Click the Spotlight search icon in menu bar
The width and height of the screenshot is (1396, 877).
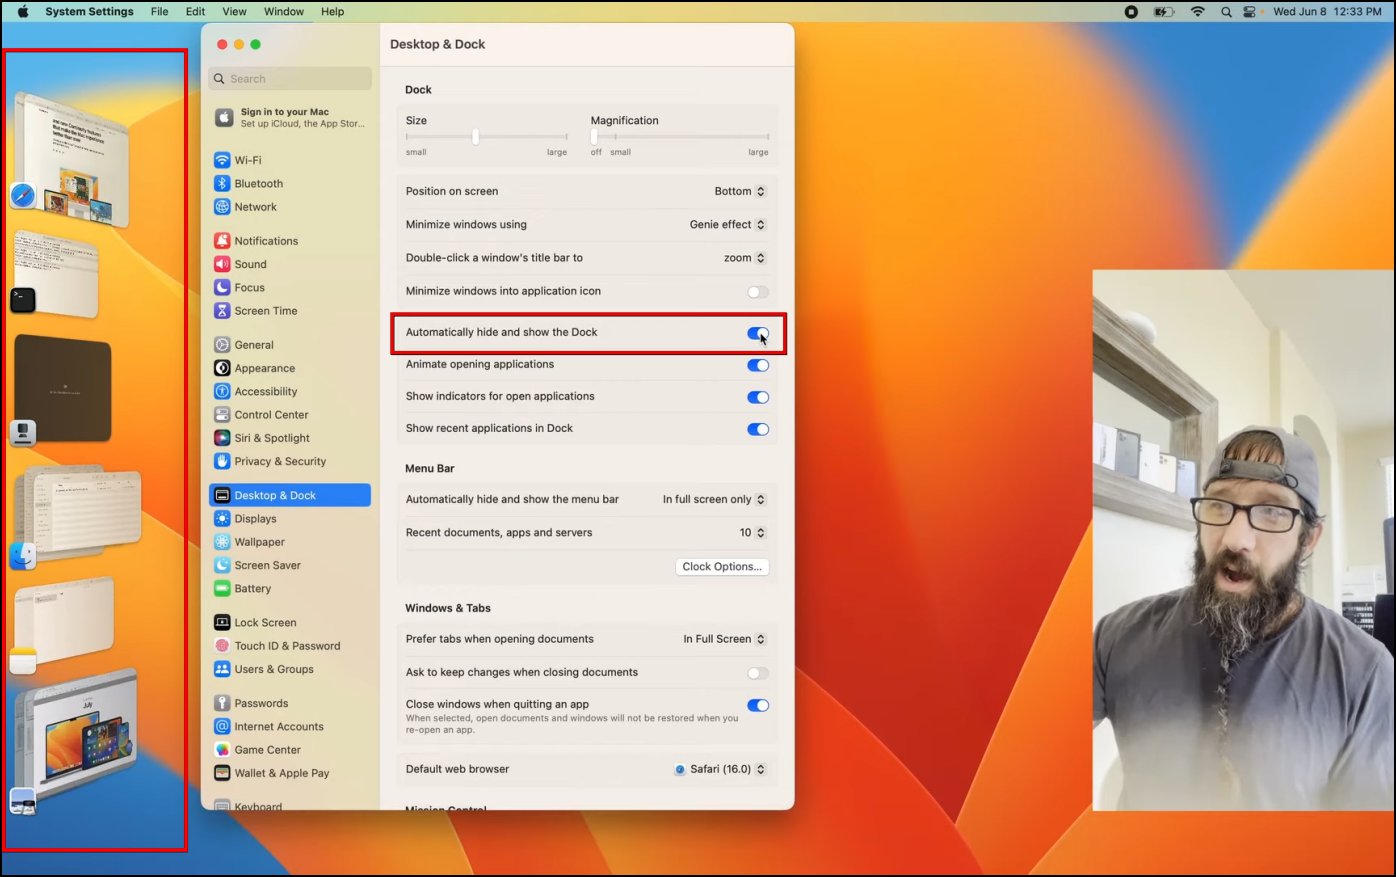(x=1226, y=12)
